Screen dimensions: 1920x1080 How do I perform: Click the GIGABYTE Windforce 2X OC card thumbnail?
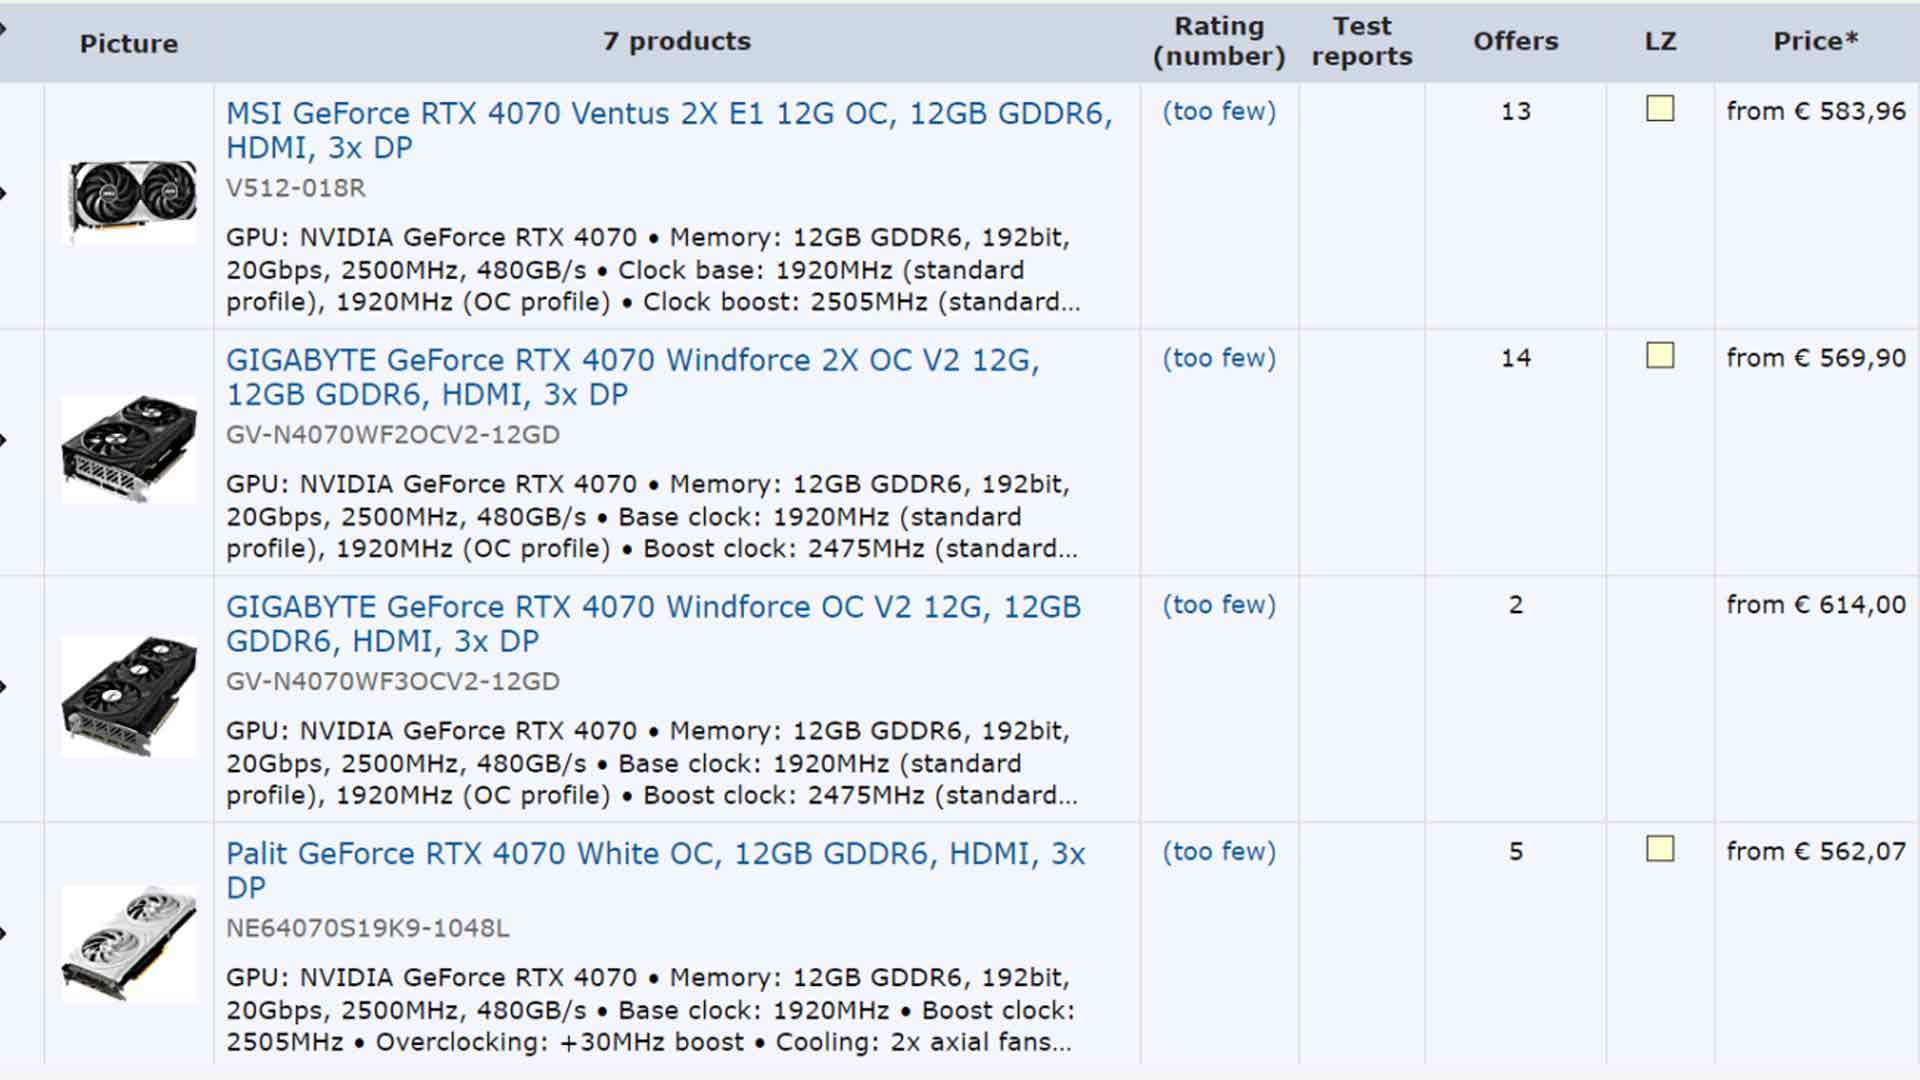[x=129, y=449]
